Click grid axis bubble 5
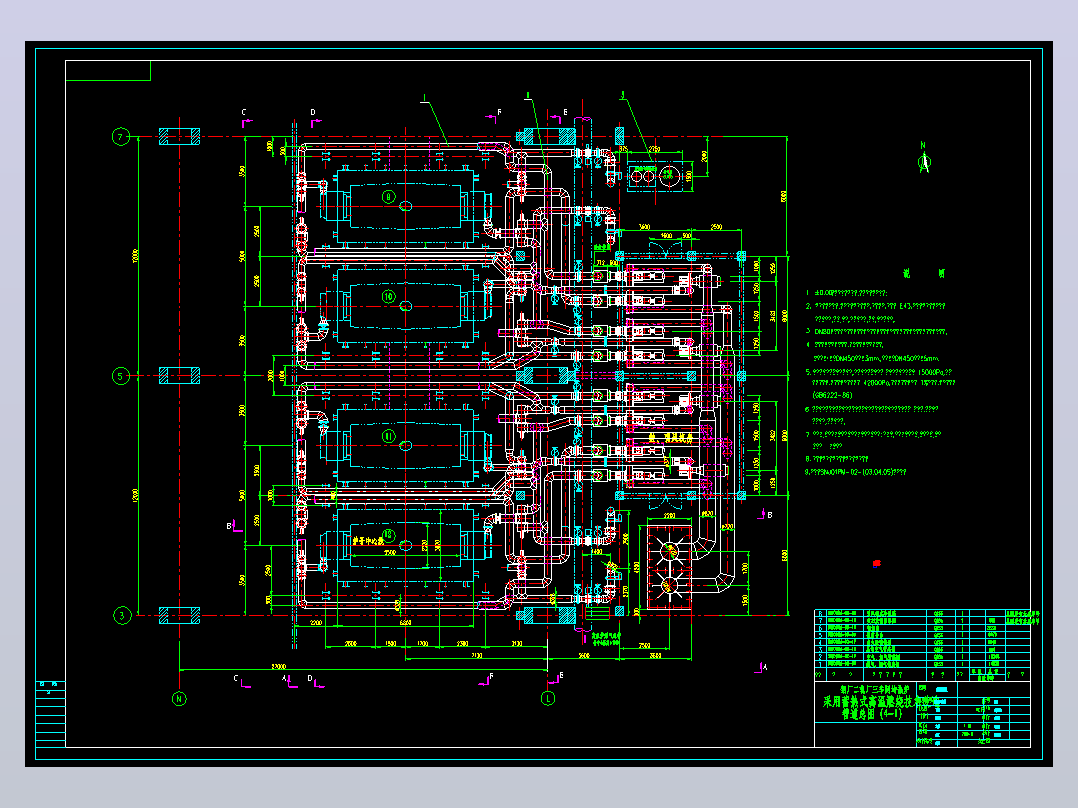Viewport: 1078px width, 808px height. click(121, 376)
